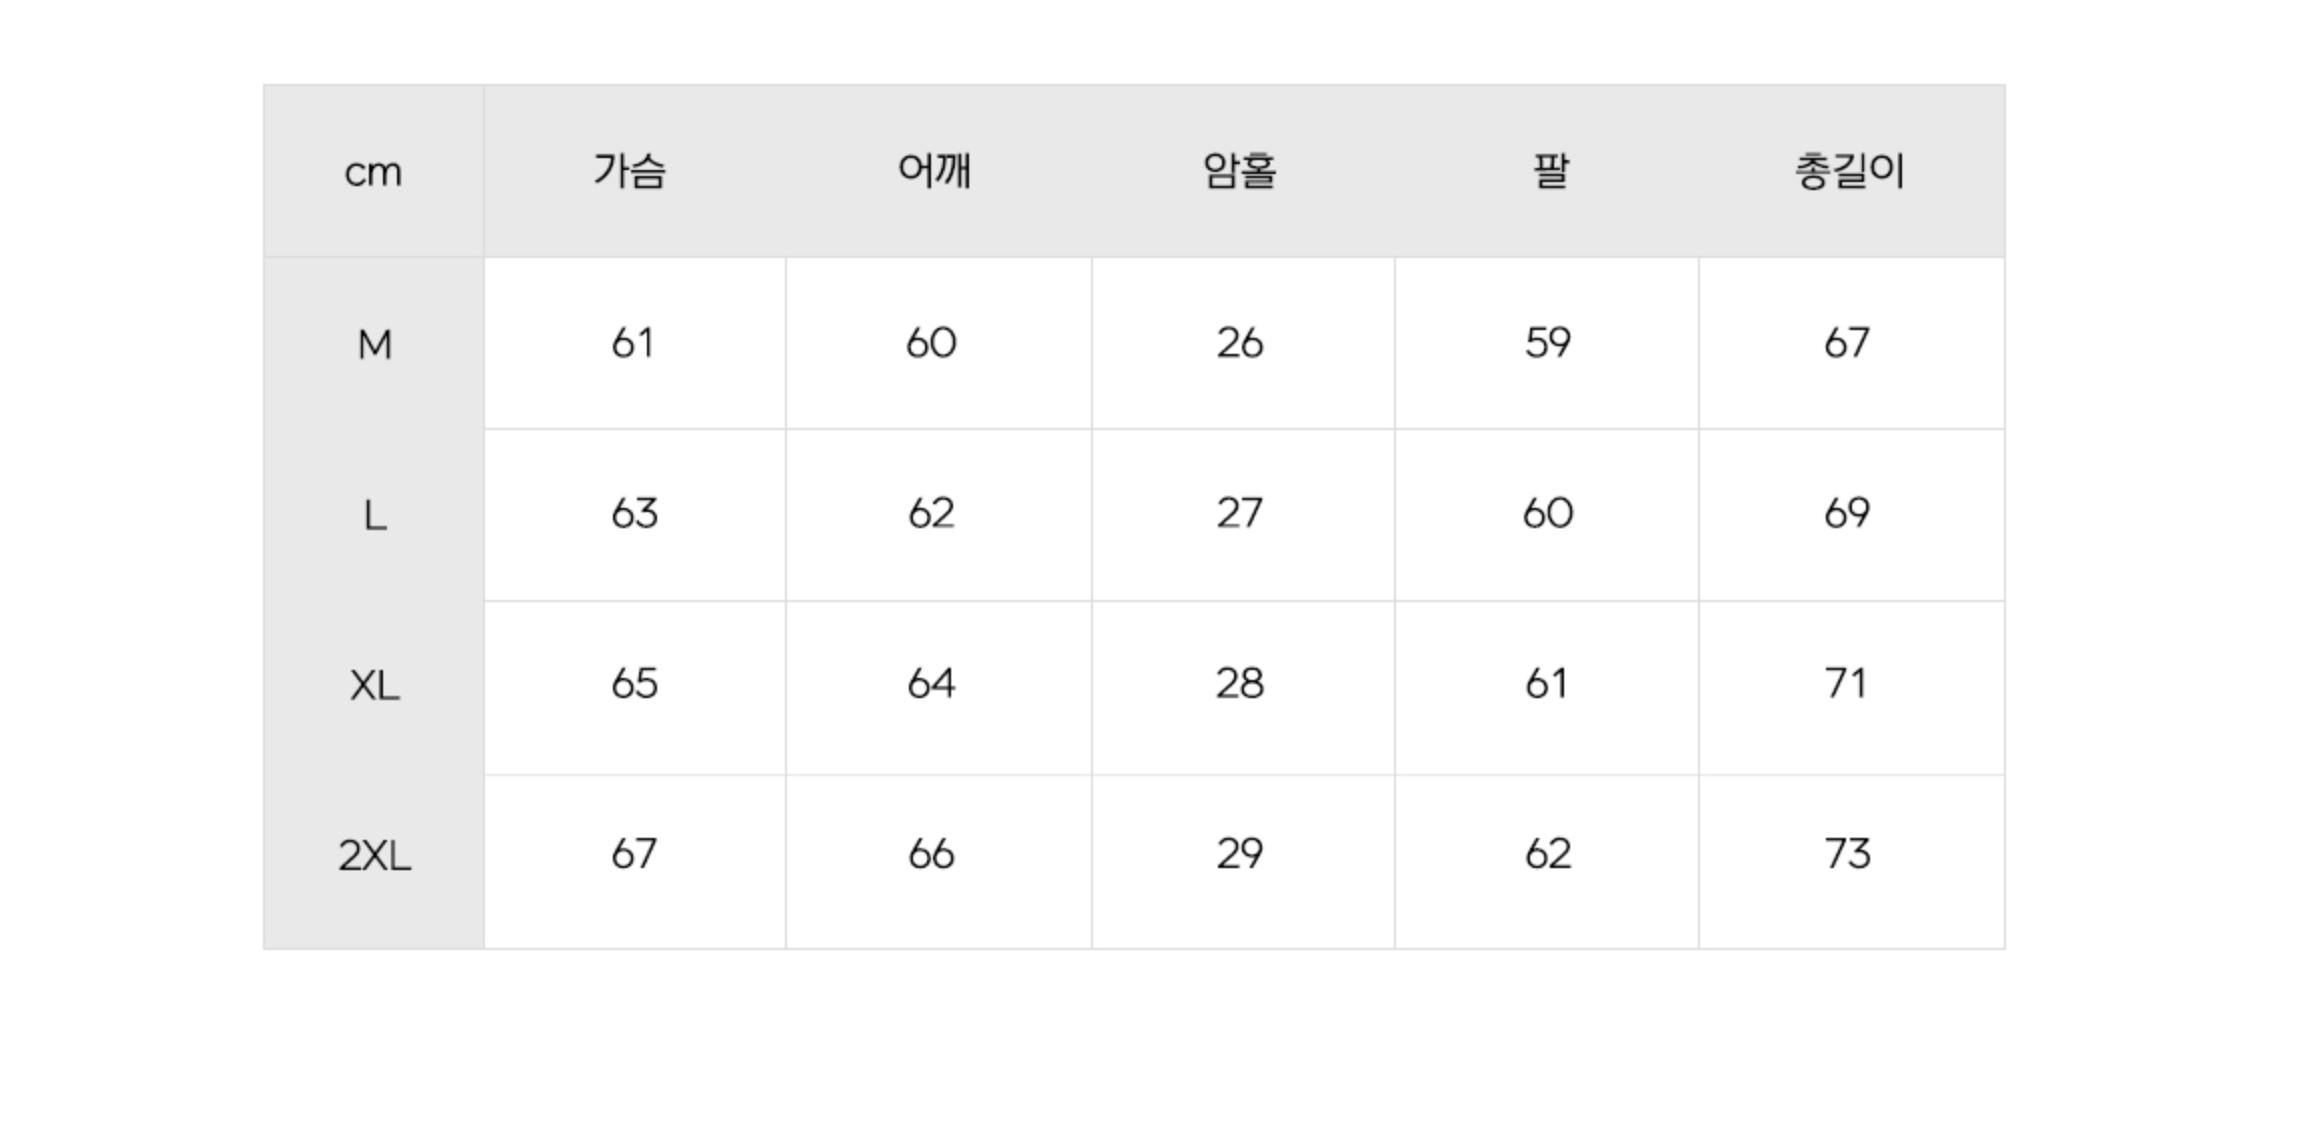This screenshot has width=2302, height=1126.
Task: Select the 총길이 column header
Action: [x=1849, y=170]
